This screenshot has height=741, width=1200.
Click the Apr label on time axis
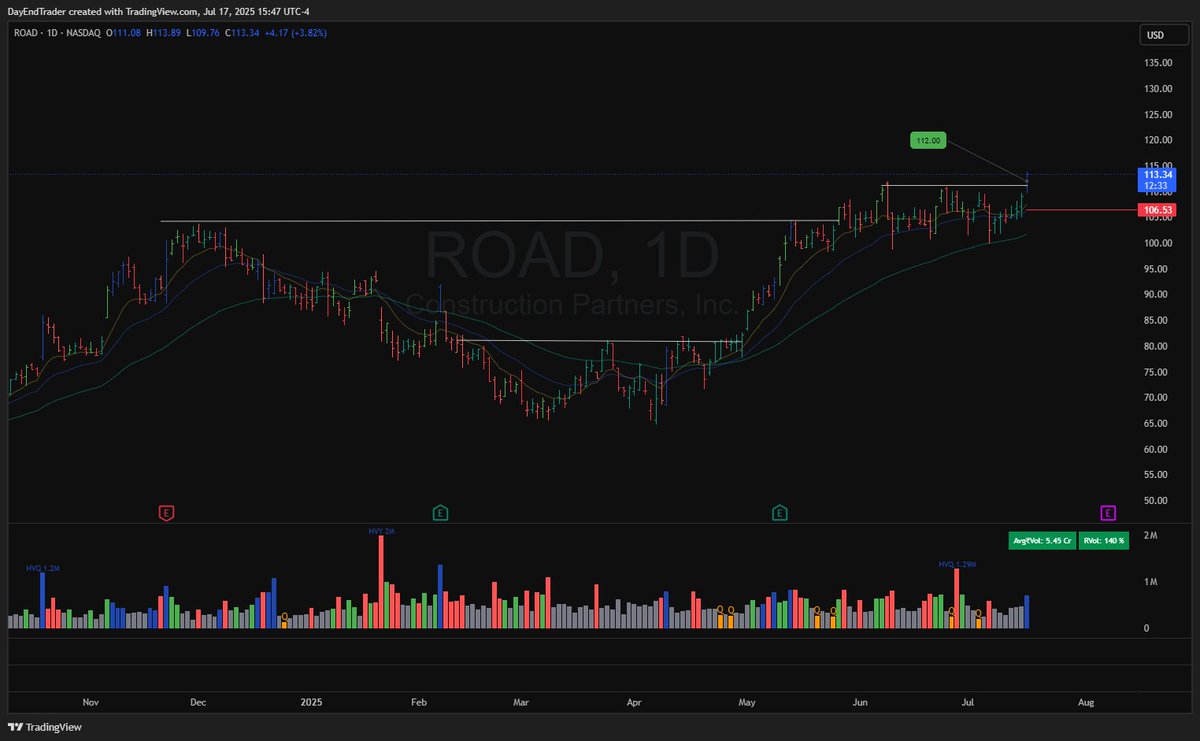(x=634, y=703)
